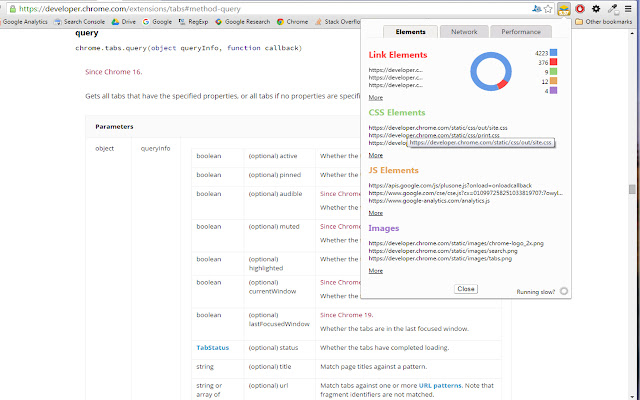Expand More under CSS Elements
Viewport: 640px width, 400px height.
375,155
